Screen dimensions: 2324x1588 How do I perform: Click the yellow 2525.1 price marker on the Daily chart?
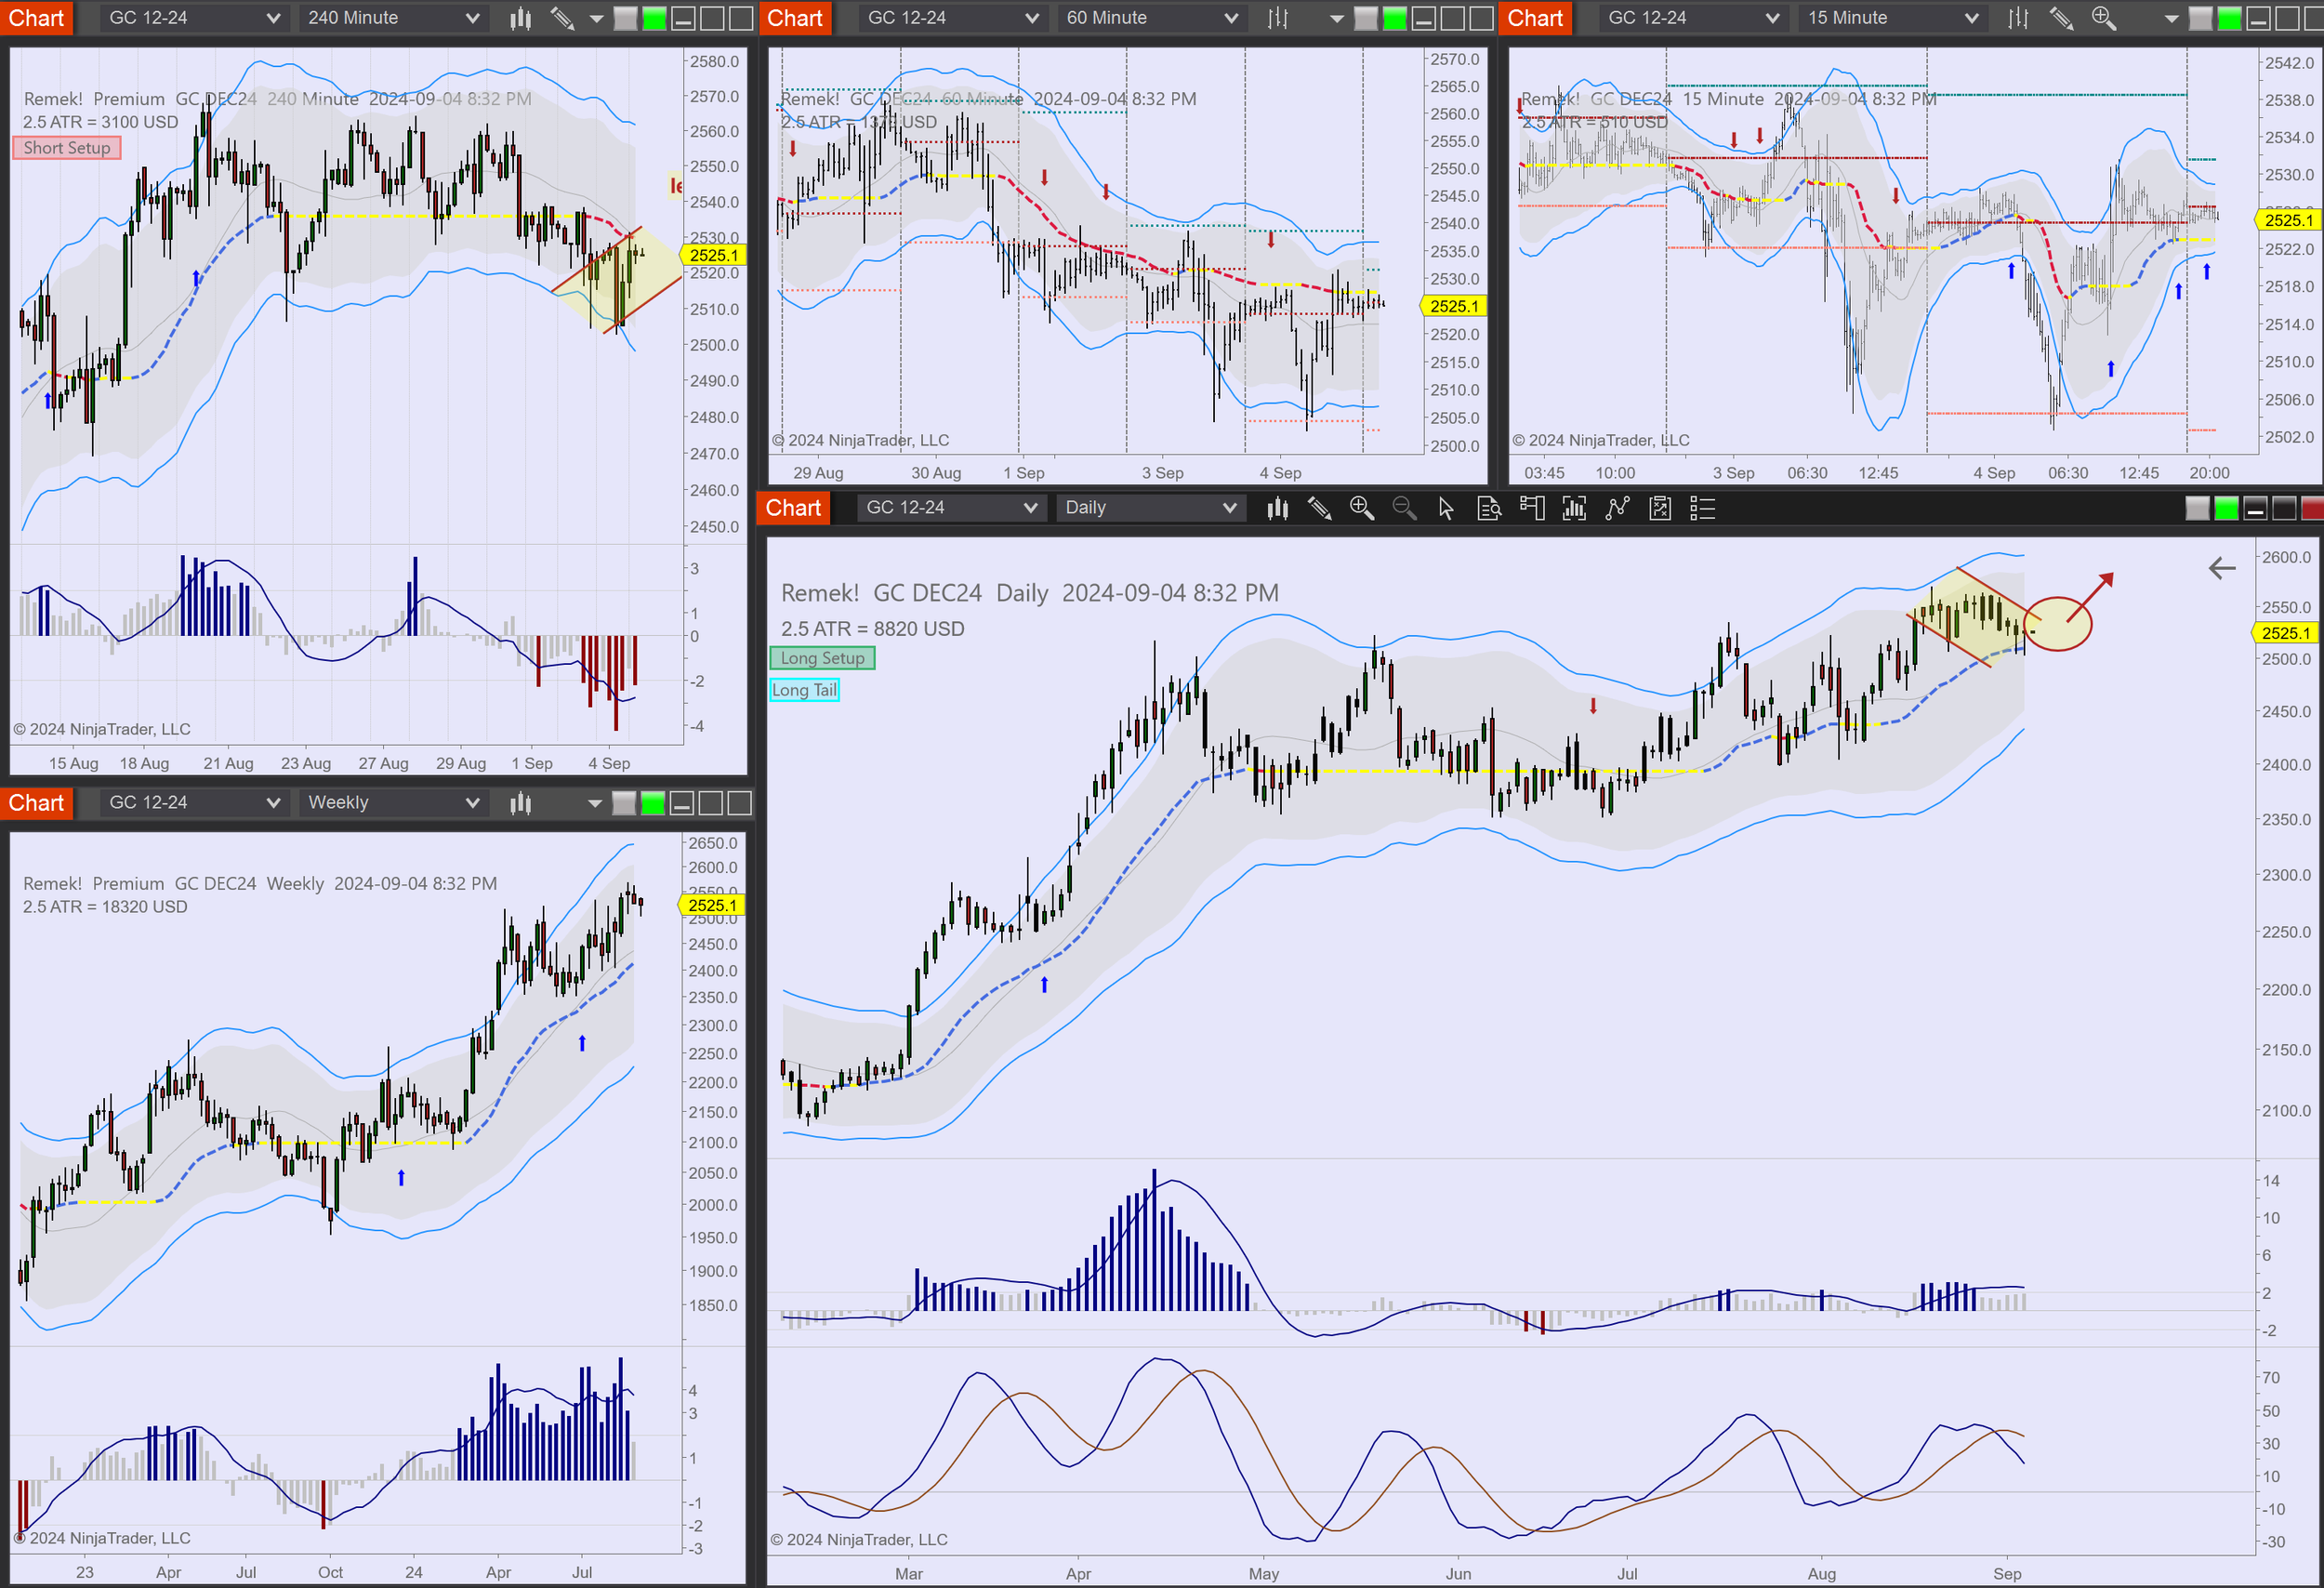click(2286, 633)
